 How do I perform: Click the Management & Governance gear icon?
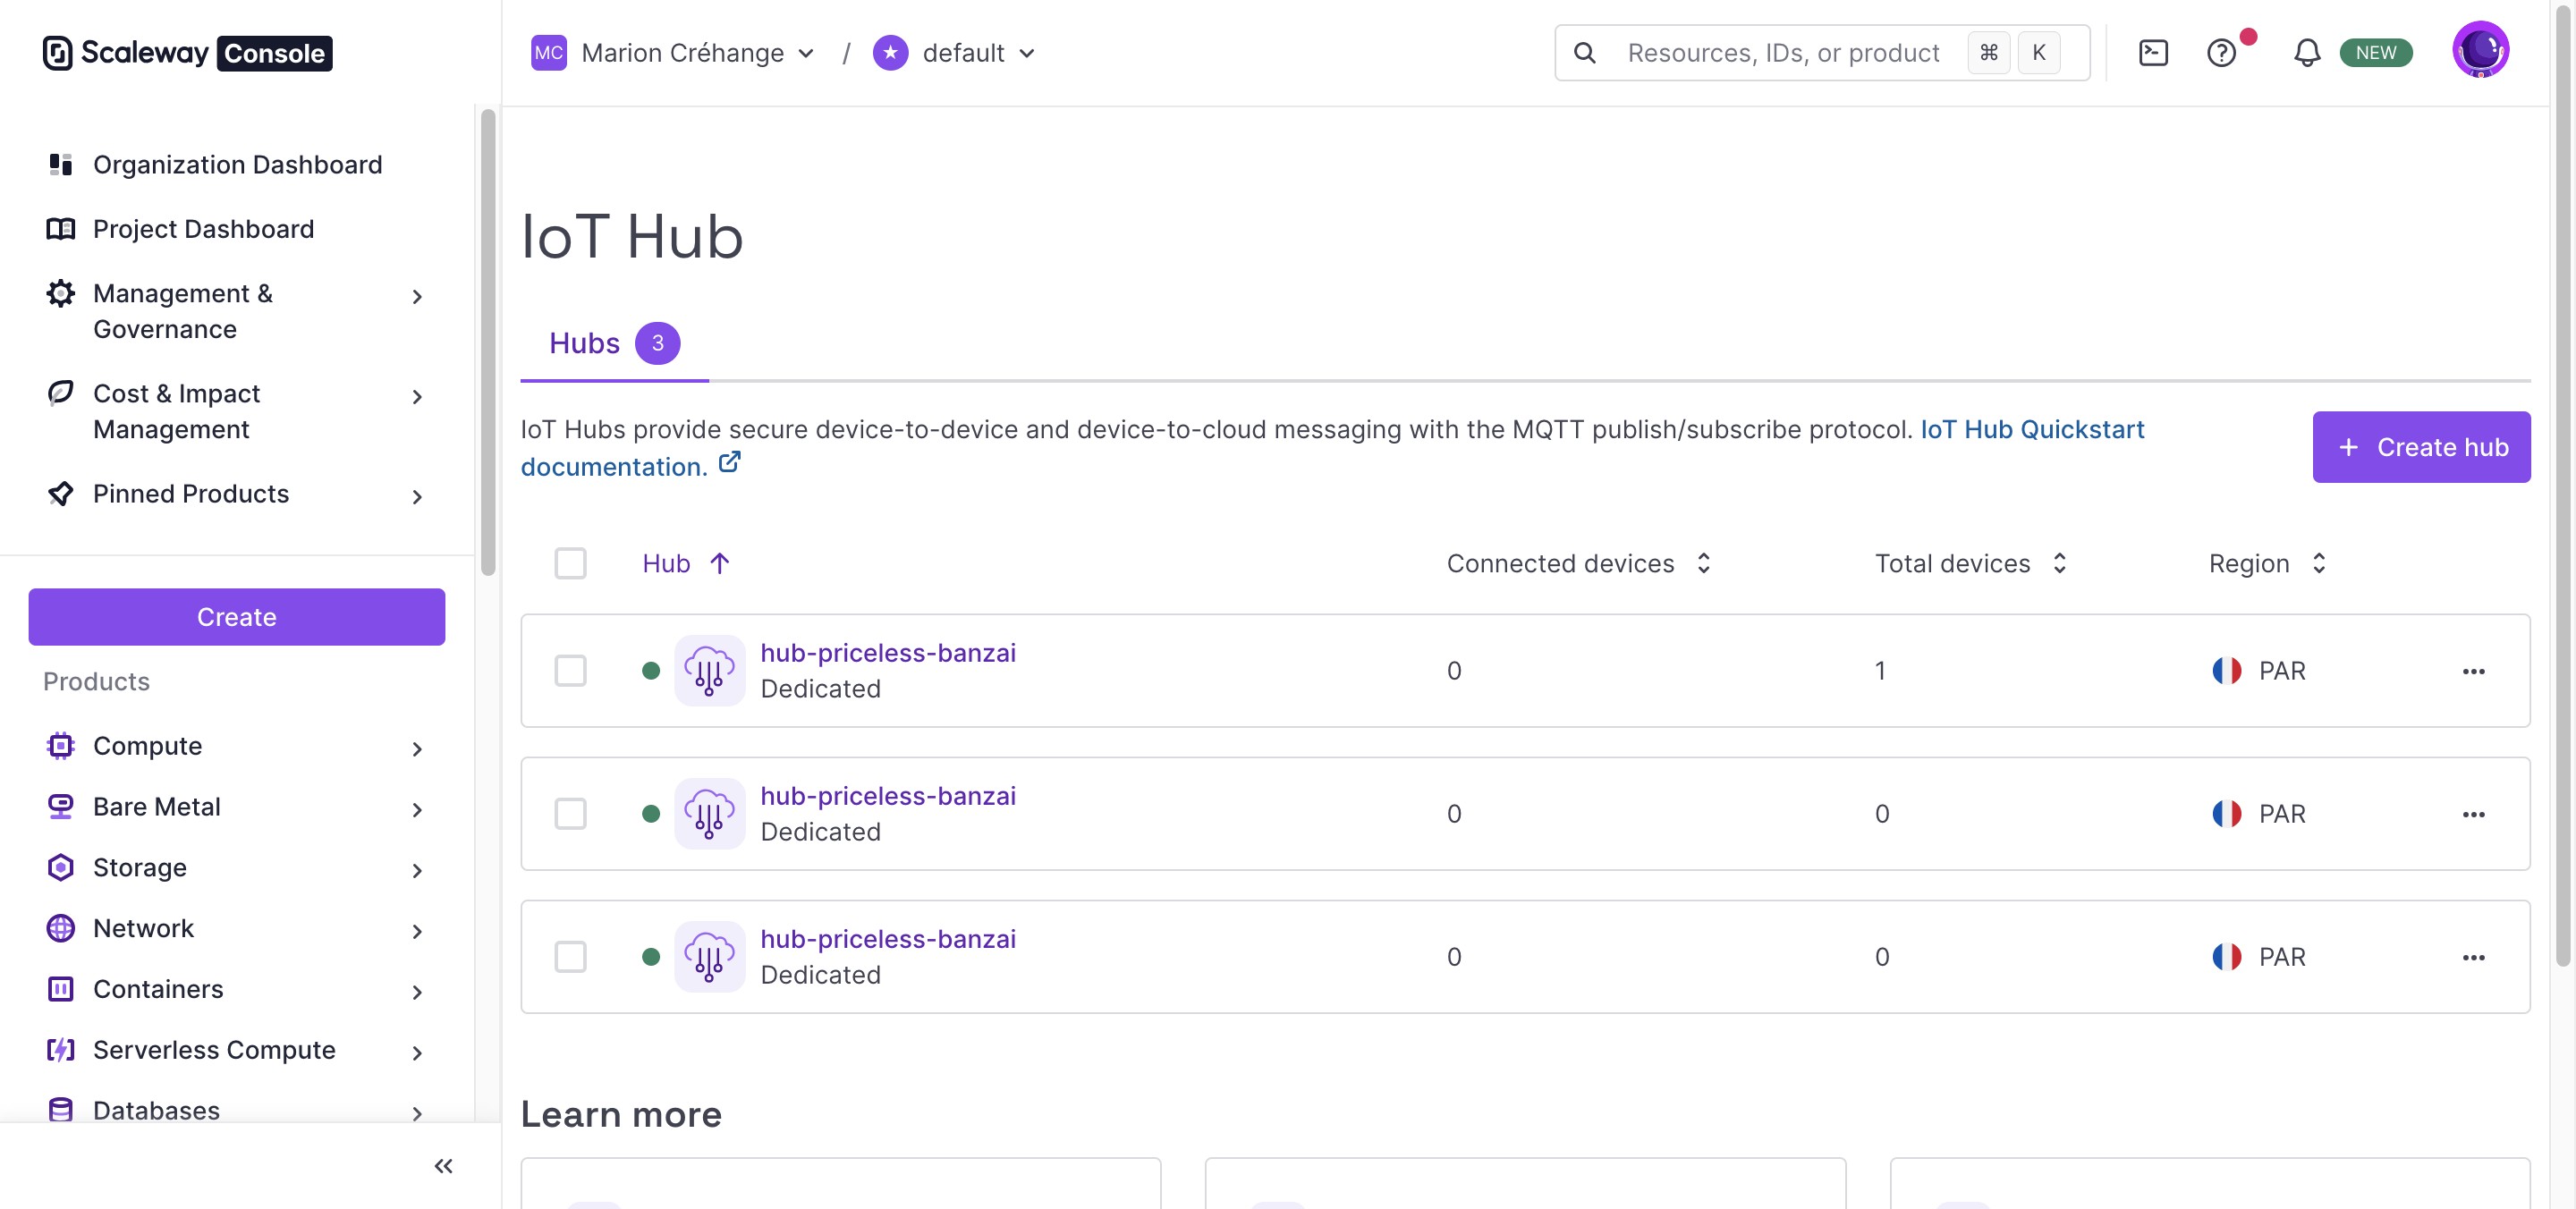click(61, 293)
